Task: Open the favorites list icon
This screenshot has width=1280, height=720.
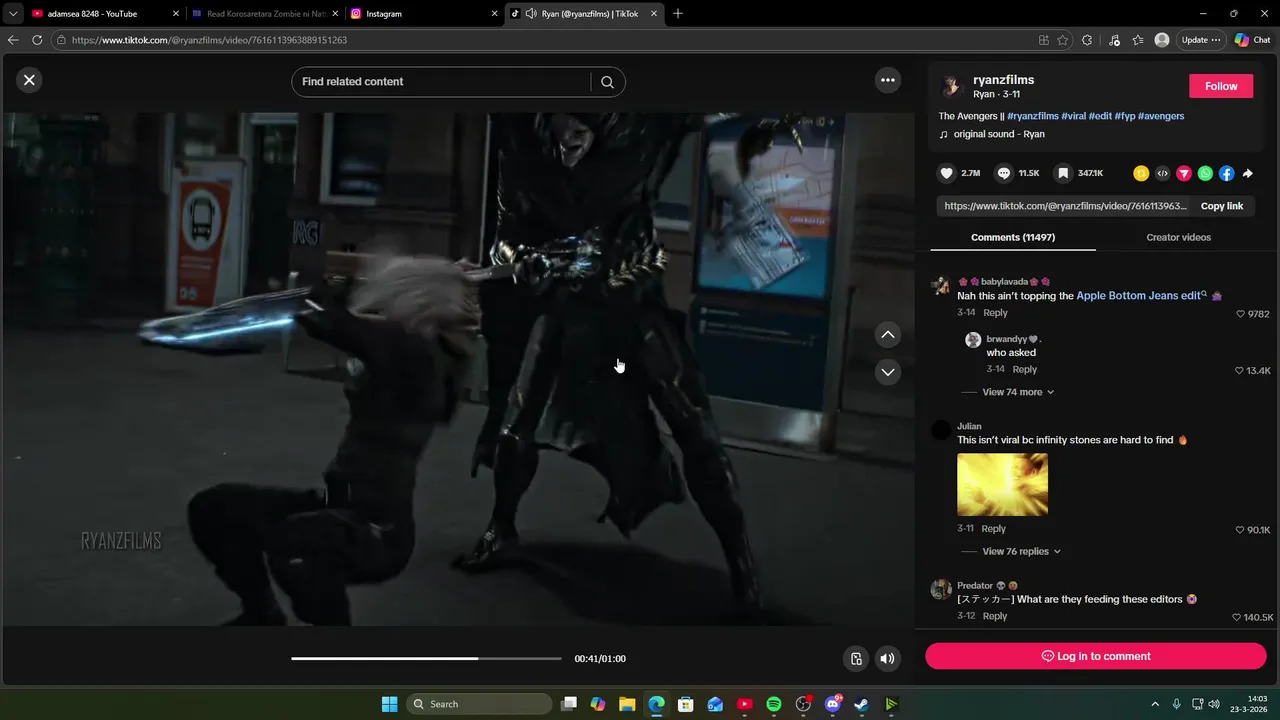Action: pos(1138,40)
